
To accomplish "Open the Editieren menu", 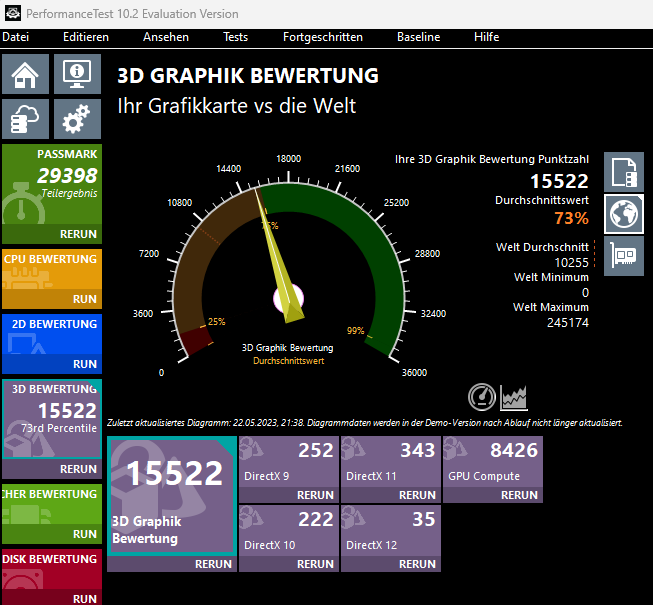I will (86, 37).
